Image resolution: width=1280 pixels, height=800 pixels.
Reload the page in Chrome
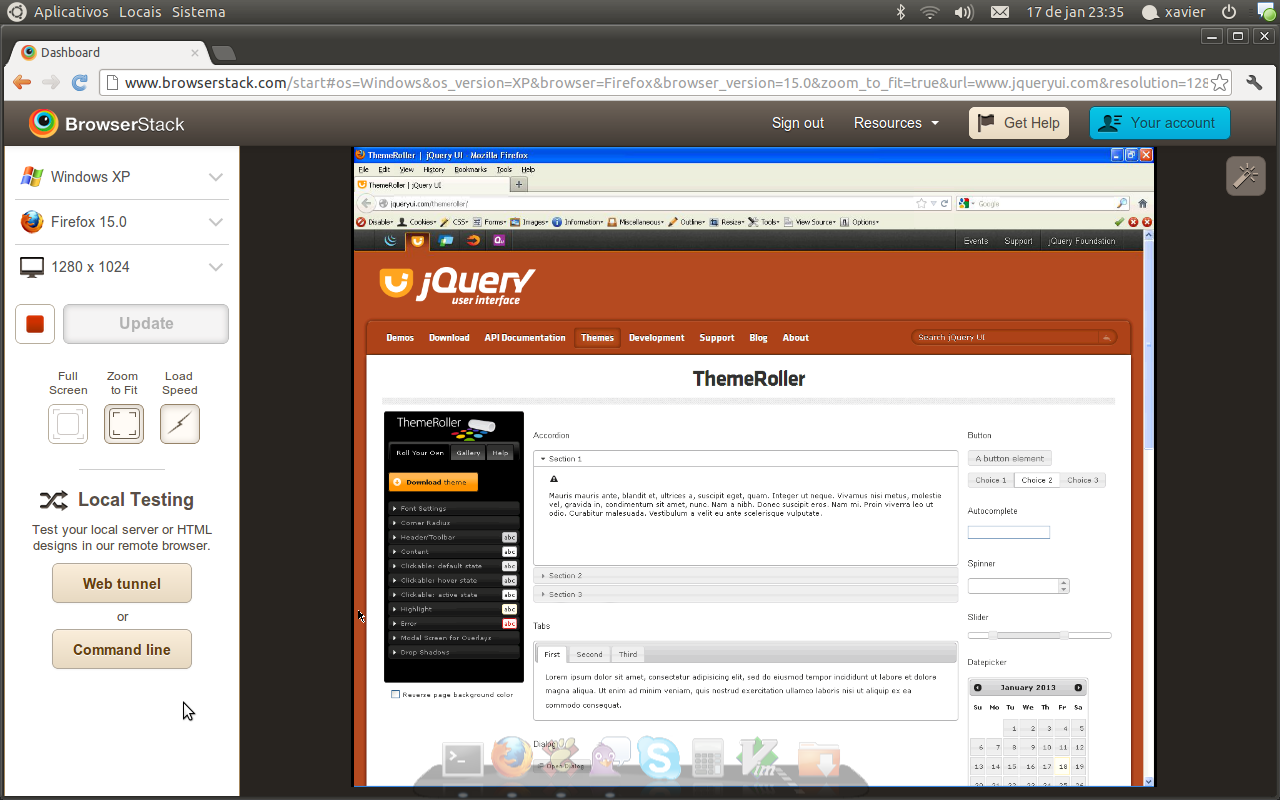(x=80, y=83)
